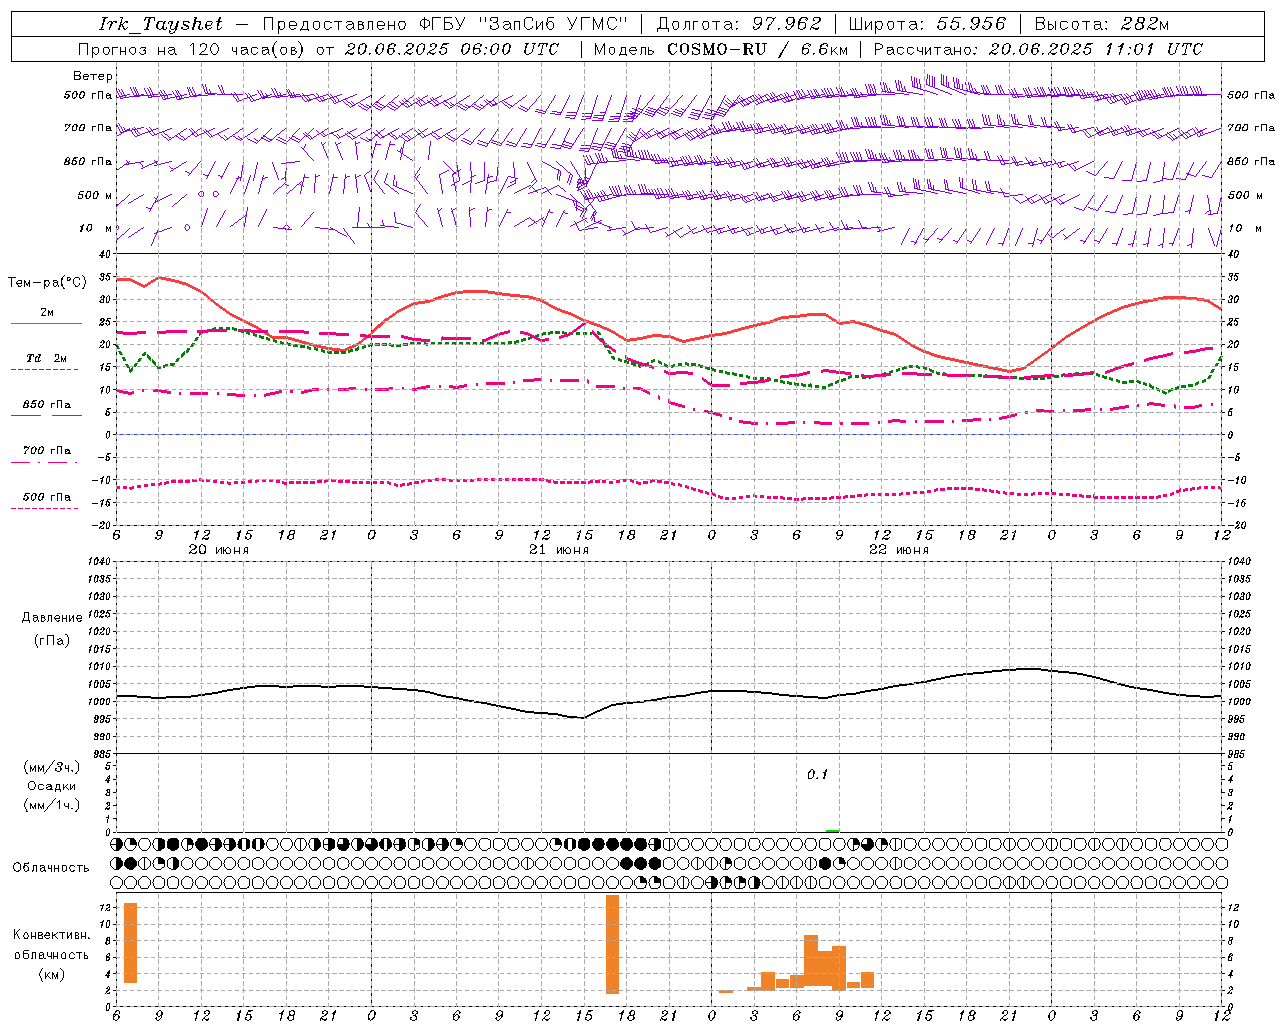Screen dimensions: 1280x1024
Task: Click the "Давление" pressure panel label
Action: click(x=52, y=618)
